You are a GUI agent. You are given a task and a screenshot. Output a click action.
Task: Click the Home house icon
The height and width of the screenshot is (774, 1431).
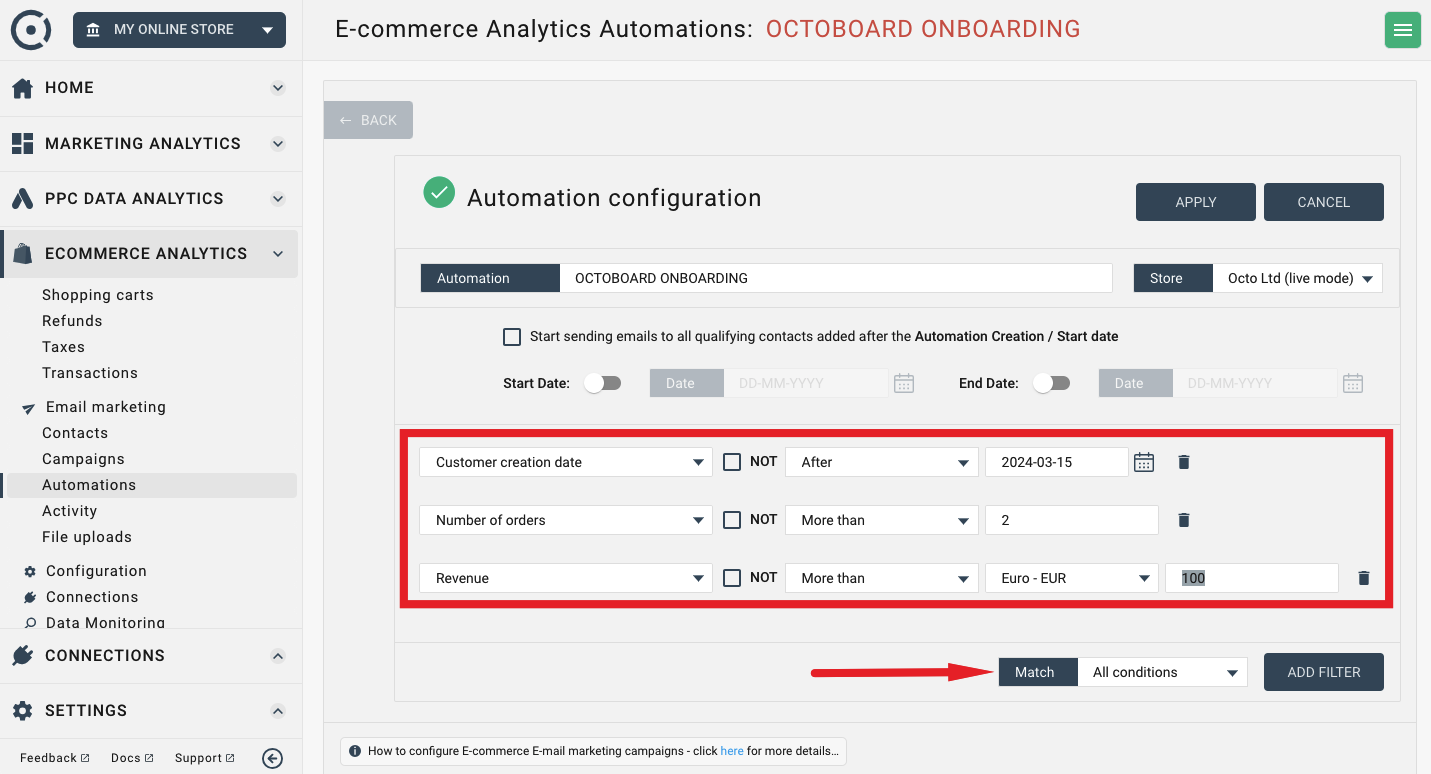(23, 88)
